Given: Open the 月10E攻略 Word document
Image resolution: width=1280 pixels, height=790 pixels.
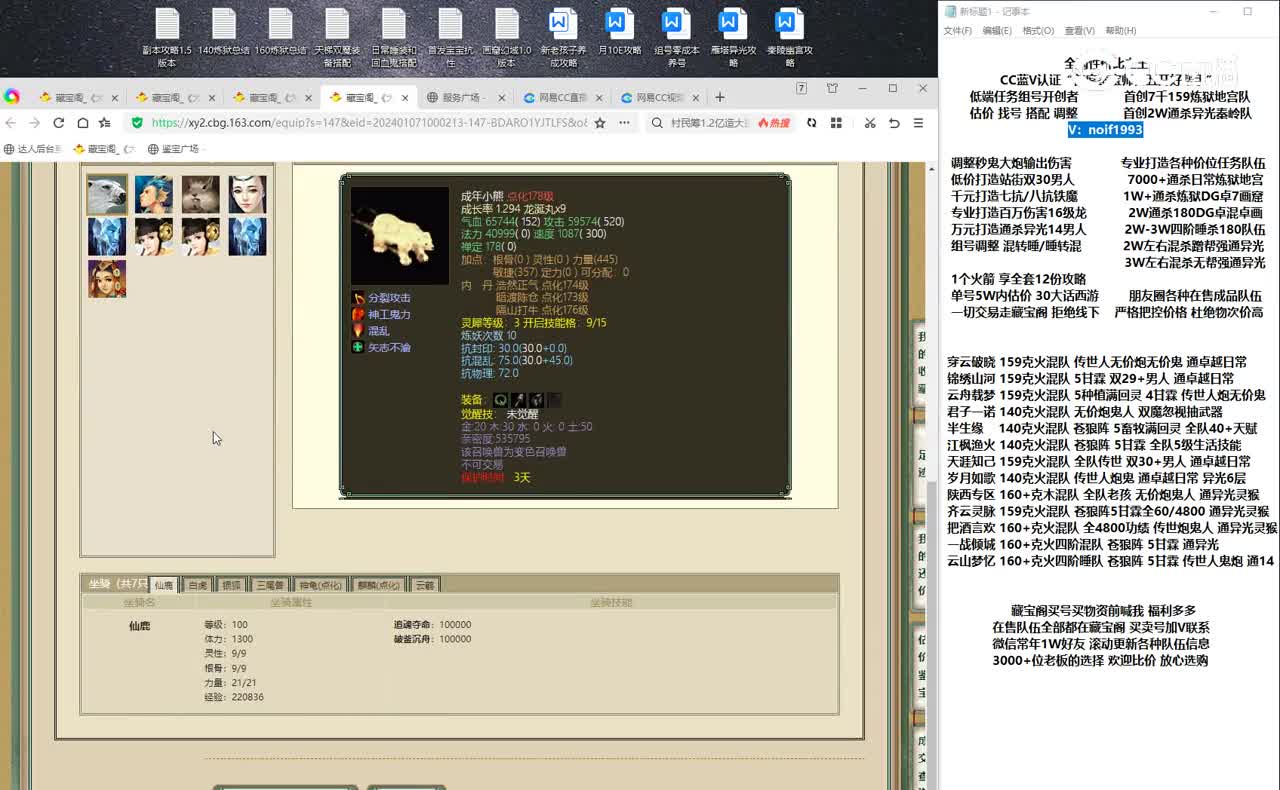Looking at the screenshot, I should pos(619,32).
